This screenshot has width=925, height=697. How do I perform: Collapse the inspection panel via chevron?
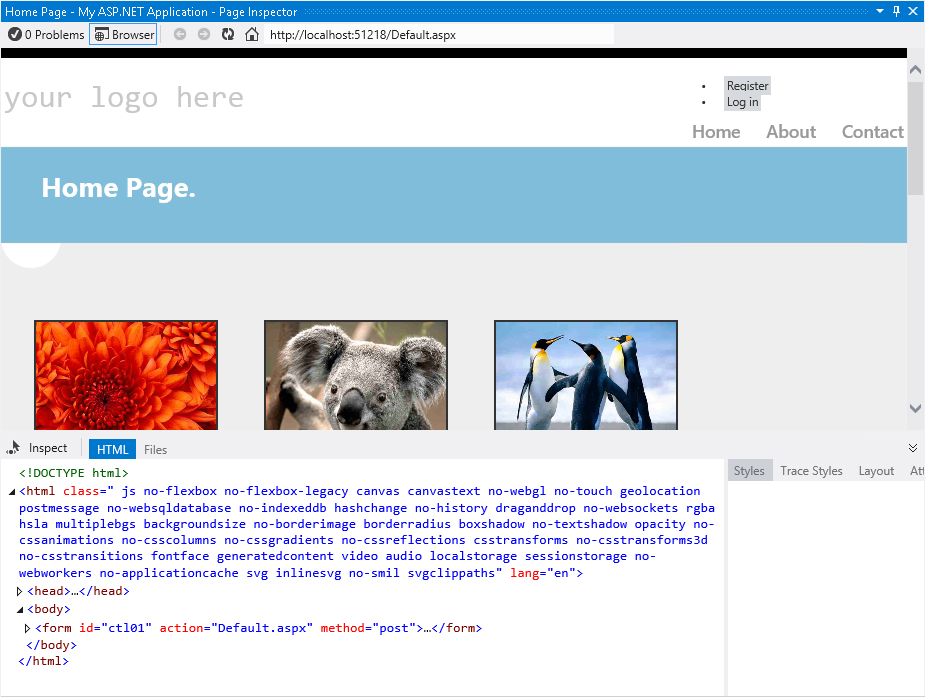click(912, 446)
